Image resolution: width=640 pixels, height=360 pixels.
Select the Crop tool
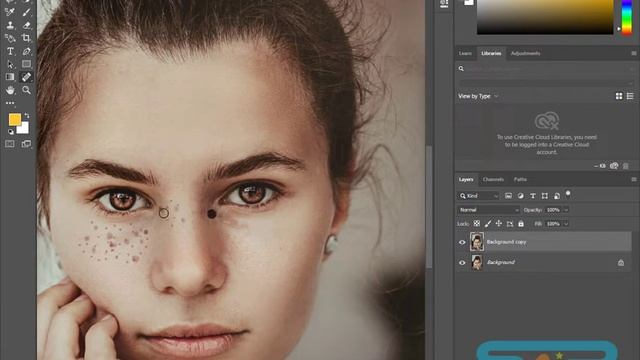tap(27, 38)
